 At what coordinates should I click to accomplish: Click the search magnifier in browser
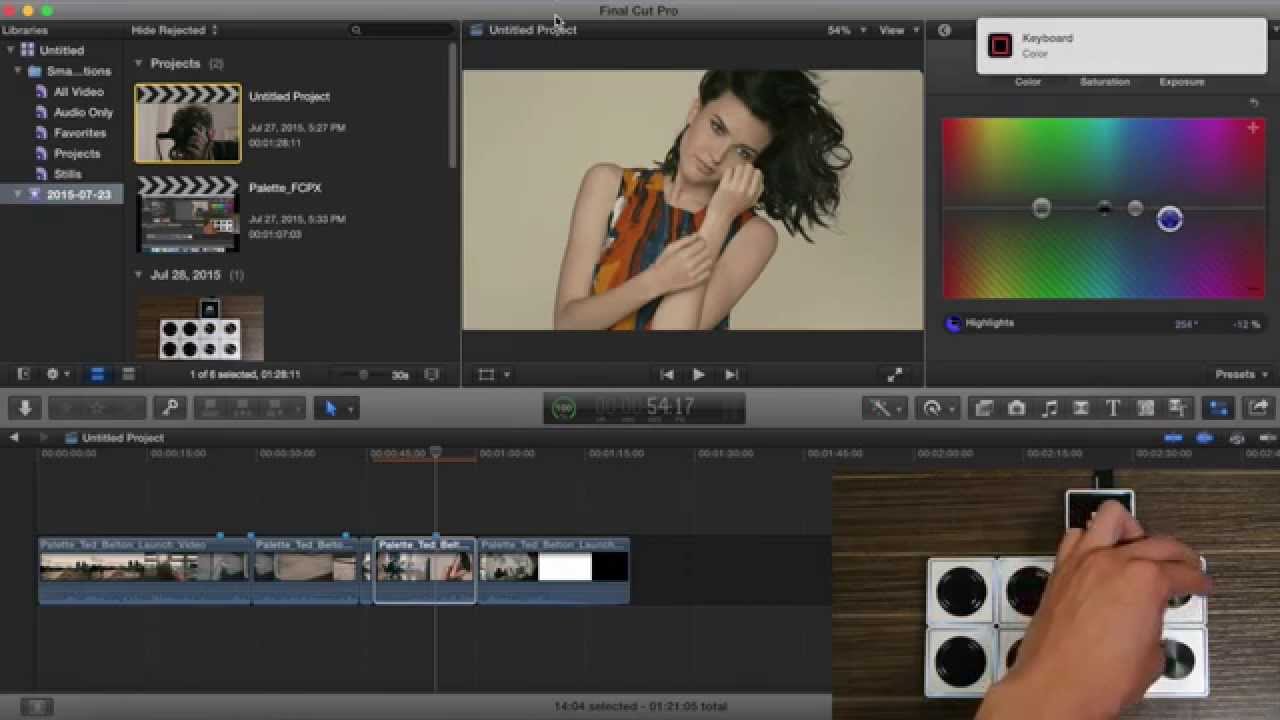click(356, 31)
